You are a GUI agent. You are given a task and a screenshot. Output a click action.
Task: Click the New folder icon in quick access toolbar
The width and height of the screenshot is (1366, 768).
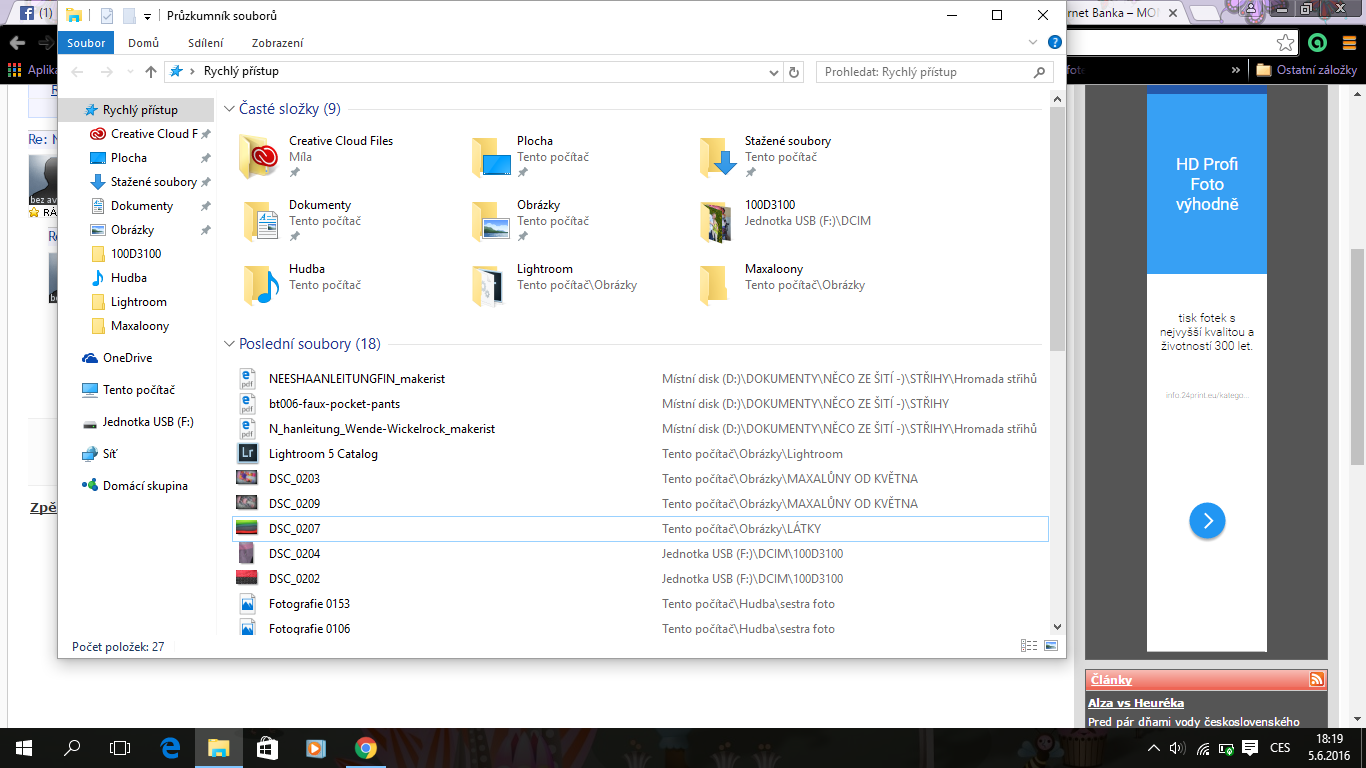(x=128, y=16)
